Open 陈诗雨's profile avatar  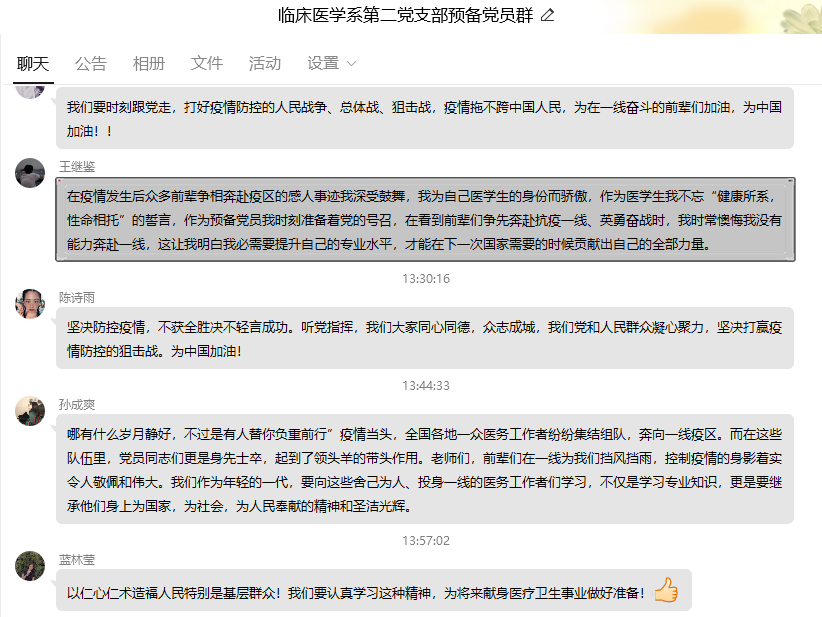tap(30, 303)
